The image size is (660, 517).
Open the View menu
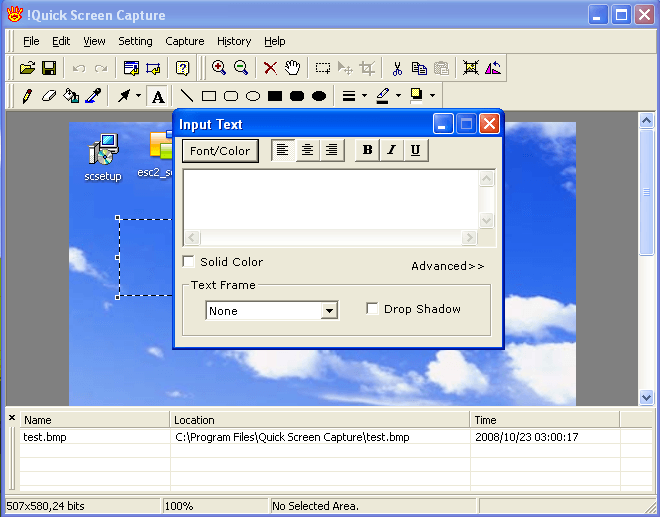[x=94, y=41]
